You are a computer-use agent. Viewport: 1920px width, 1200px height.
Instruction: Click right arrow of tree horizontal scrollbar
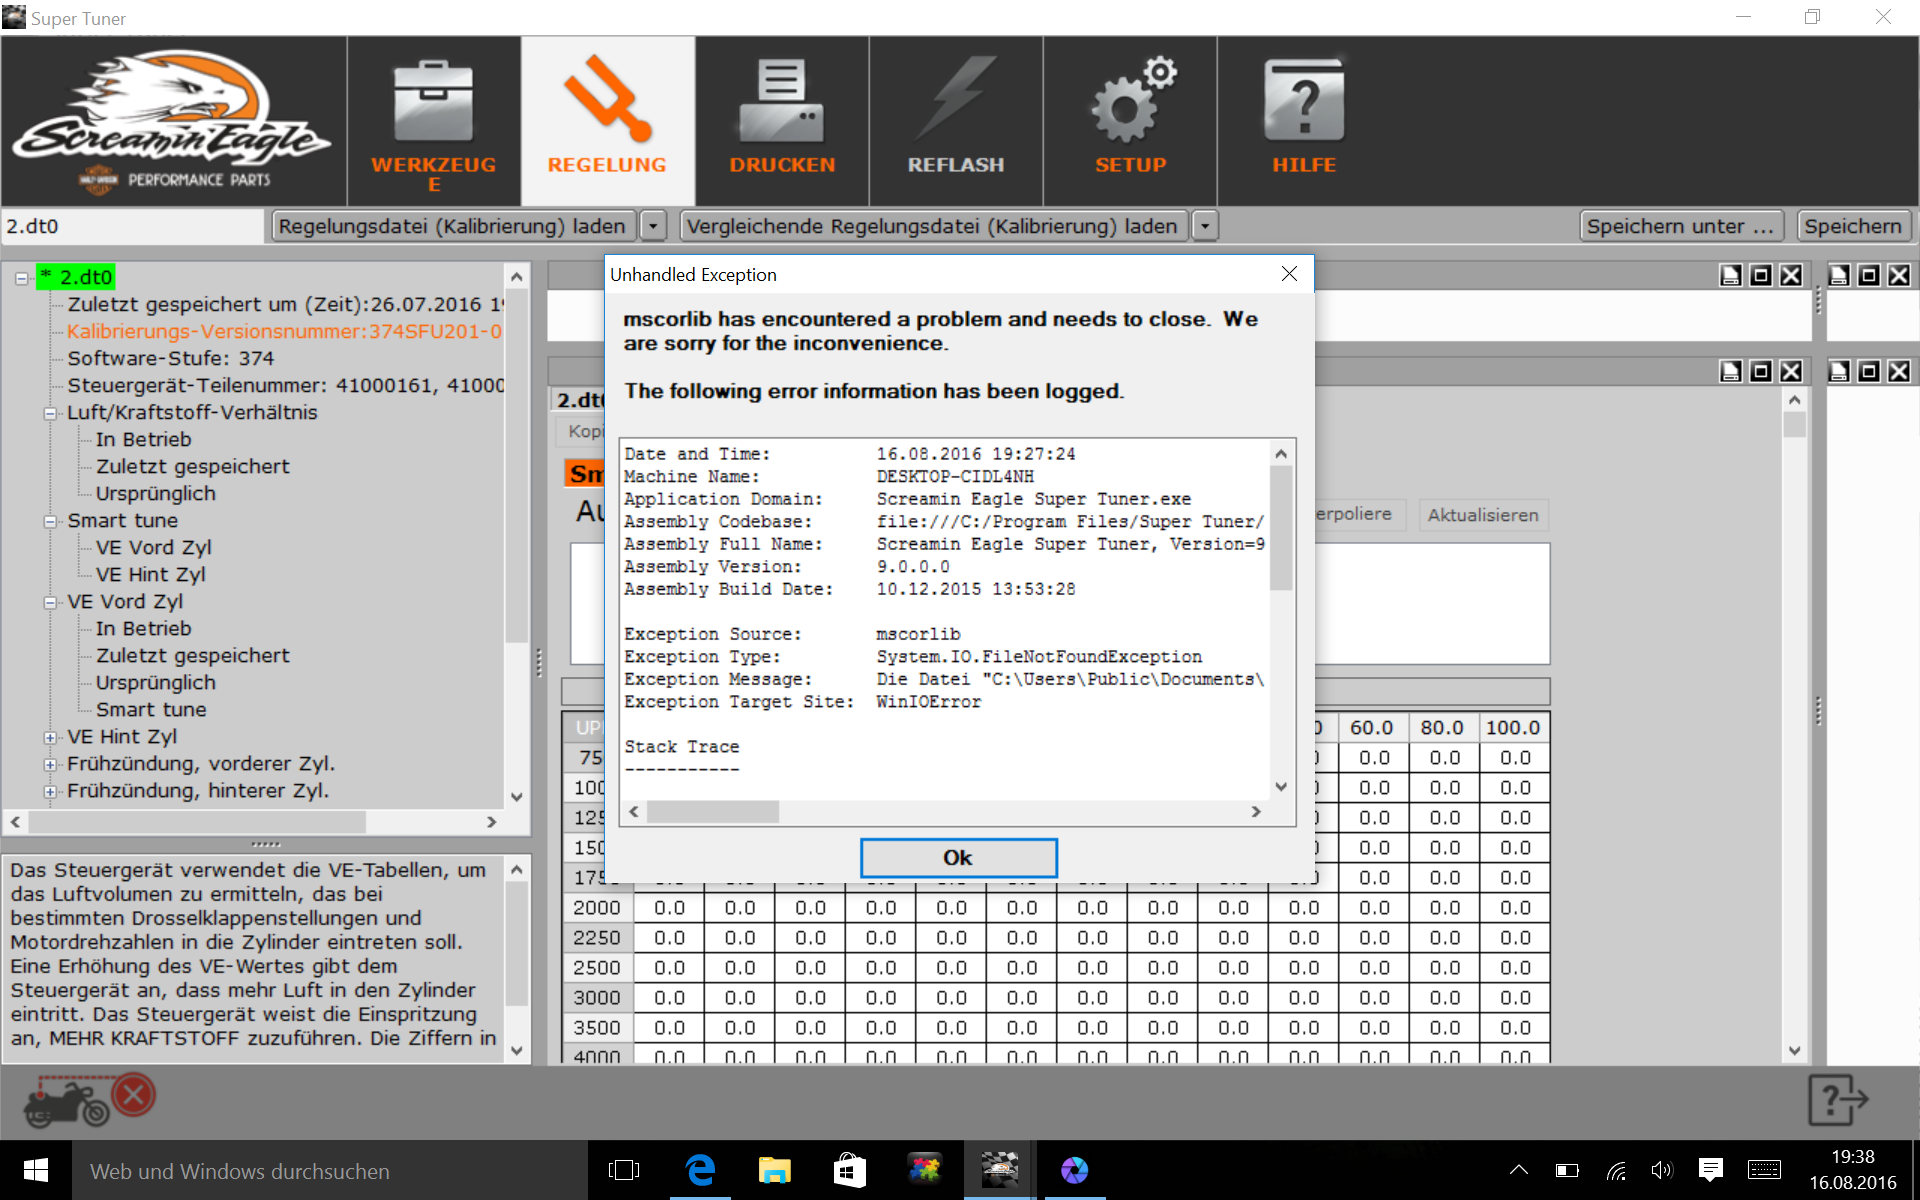click(x=491, y=822)
